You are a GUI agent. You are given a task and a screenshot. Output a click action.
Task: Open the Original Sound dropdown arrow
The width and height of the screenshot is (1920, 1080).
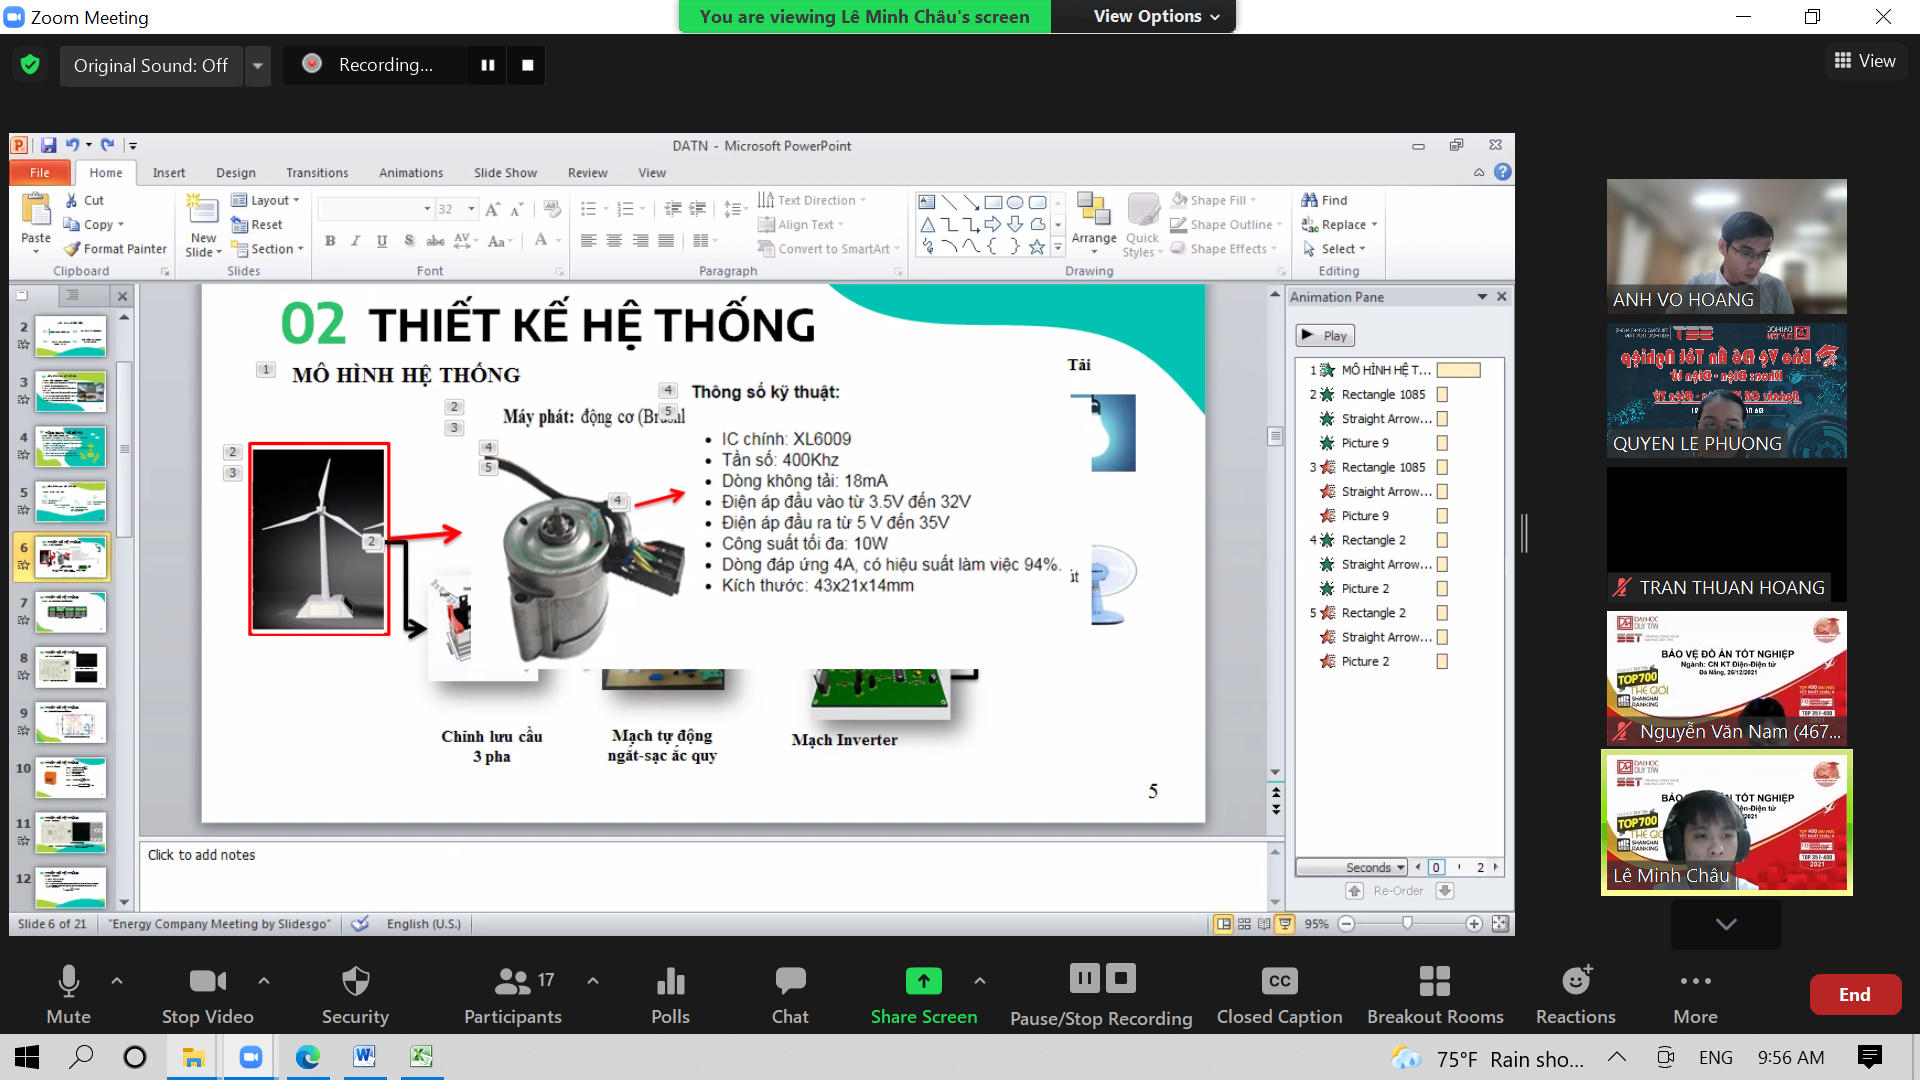258,65
